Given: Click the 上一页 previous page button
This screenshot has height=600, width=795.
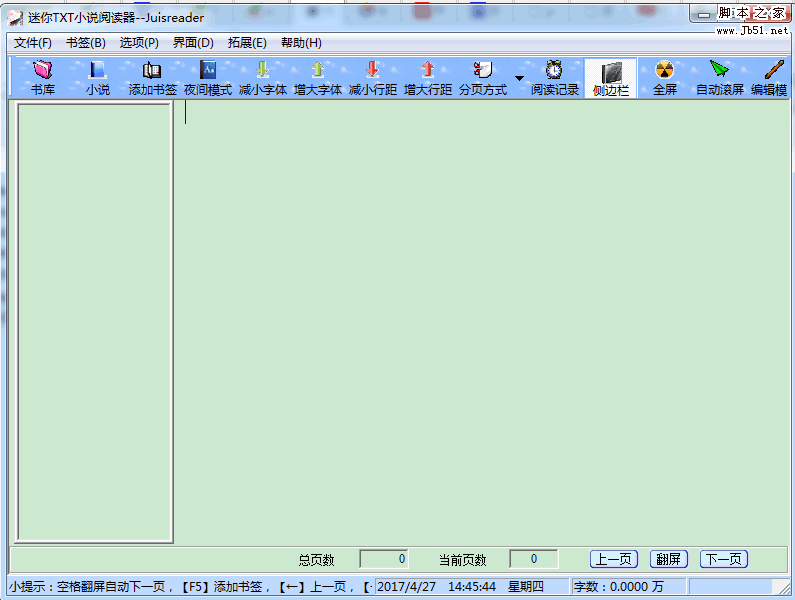Looking at the screenshot, I should coord(613,559).
